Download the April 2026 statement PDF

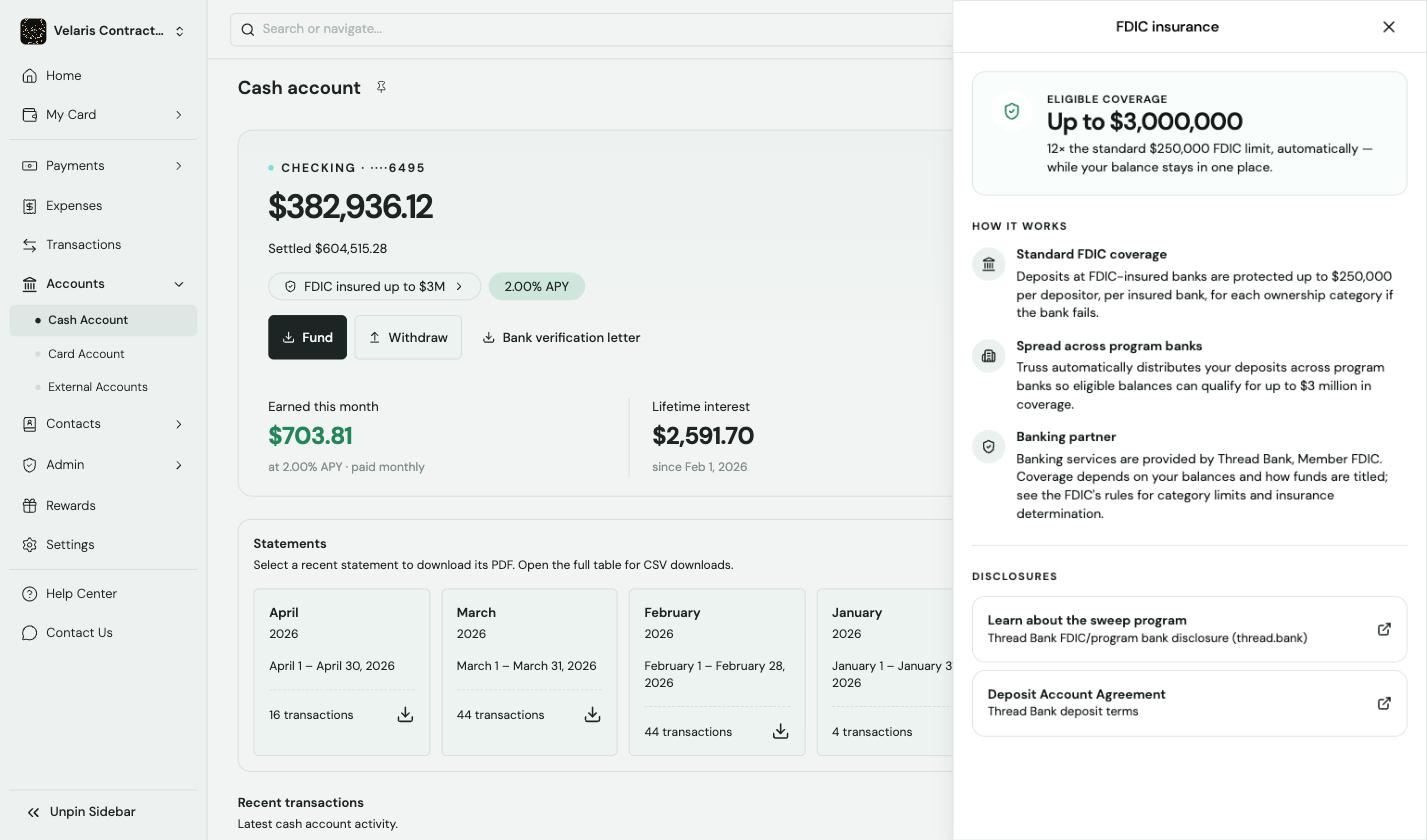pyautogui.click(x=405, y=715)
